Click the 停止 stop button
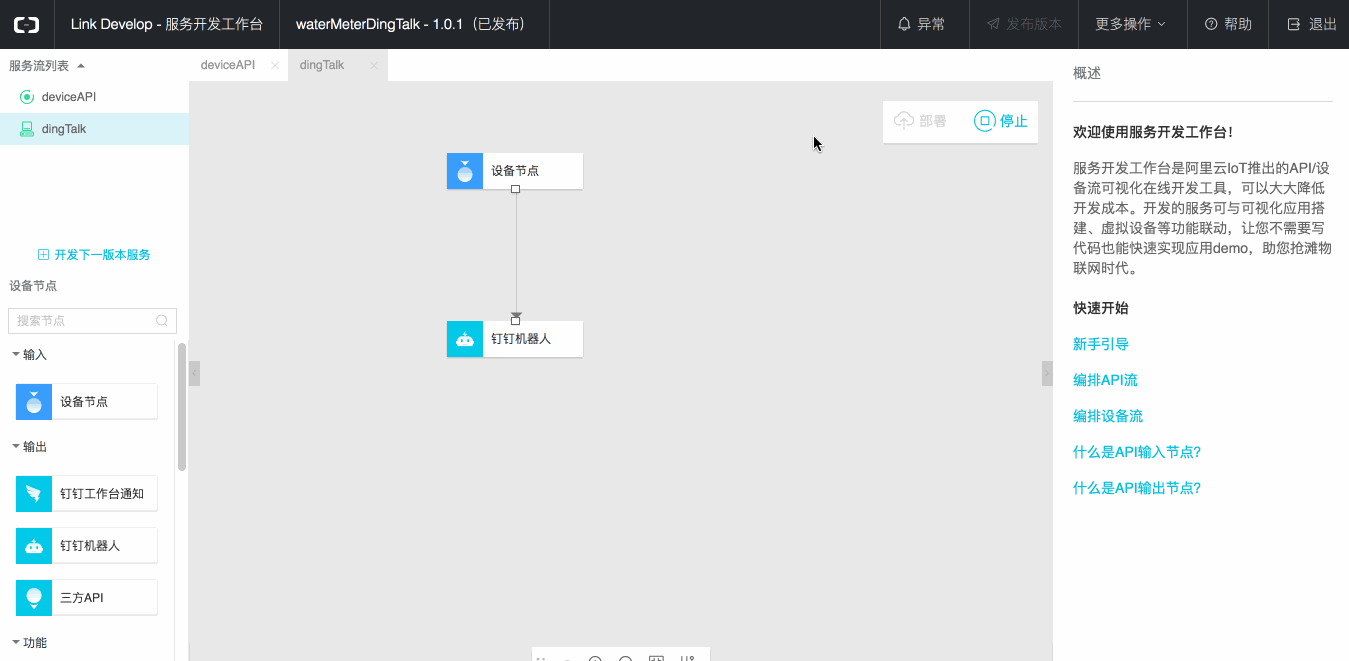This screenshot has width=1349, height=661. click(x=1001, y=121)
